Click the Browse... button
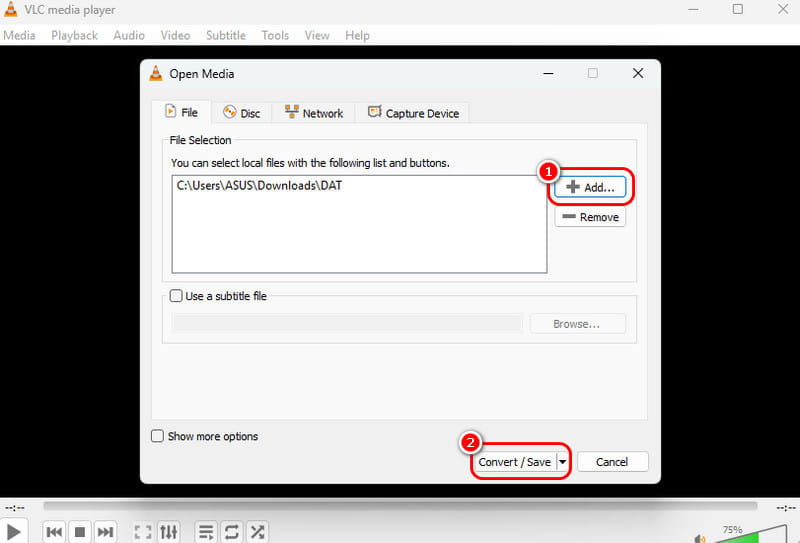800x543 pixels. coord(578,324)
